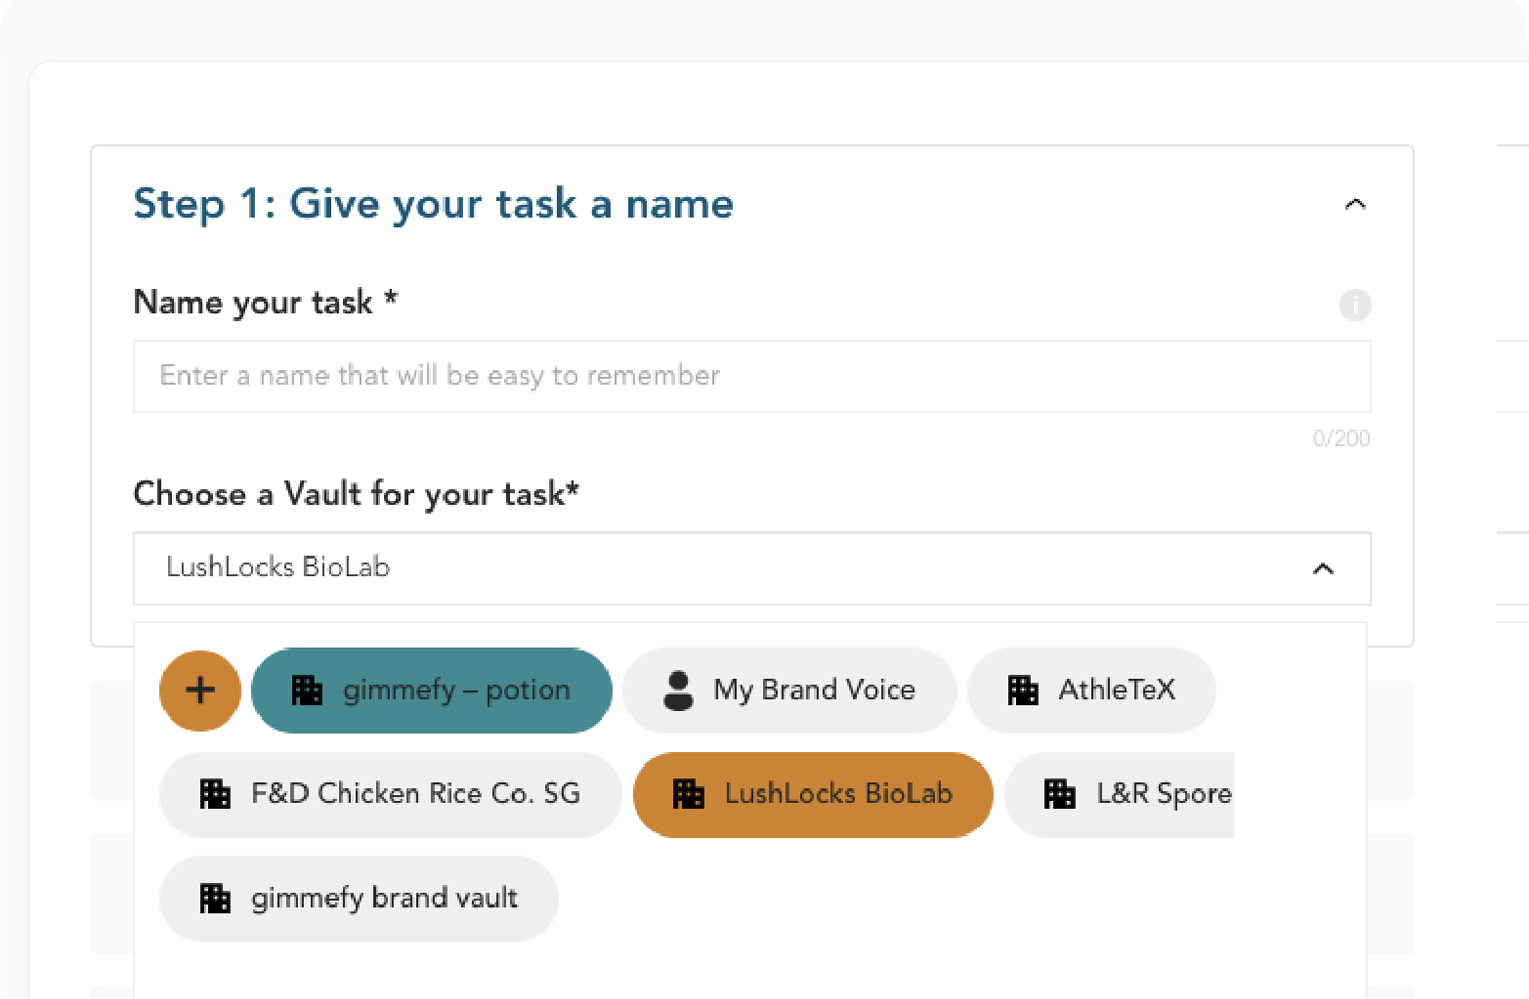The height and width of the screenshot is (999, 1529).
Task: Click the task name input field
Action: pyautogui.click(x=751, y=376)
